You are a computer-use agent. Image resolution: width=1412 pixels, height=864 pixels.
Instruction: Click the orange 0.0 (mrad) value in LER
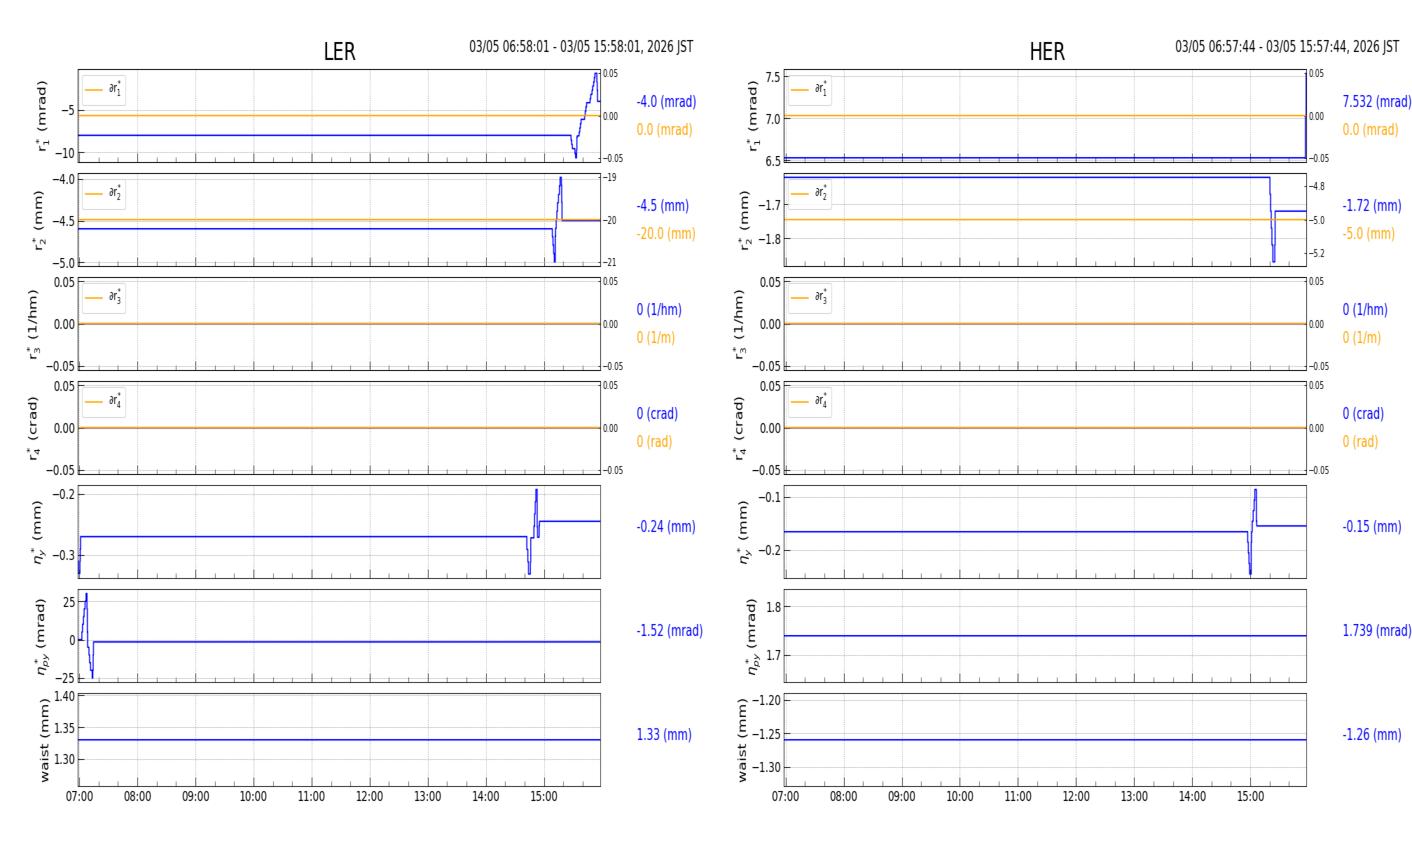[x=664, y=130]
